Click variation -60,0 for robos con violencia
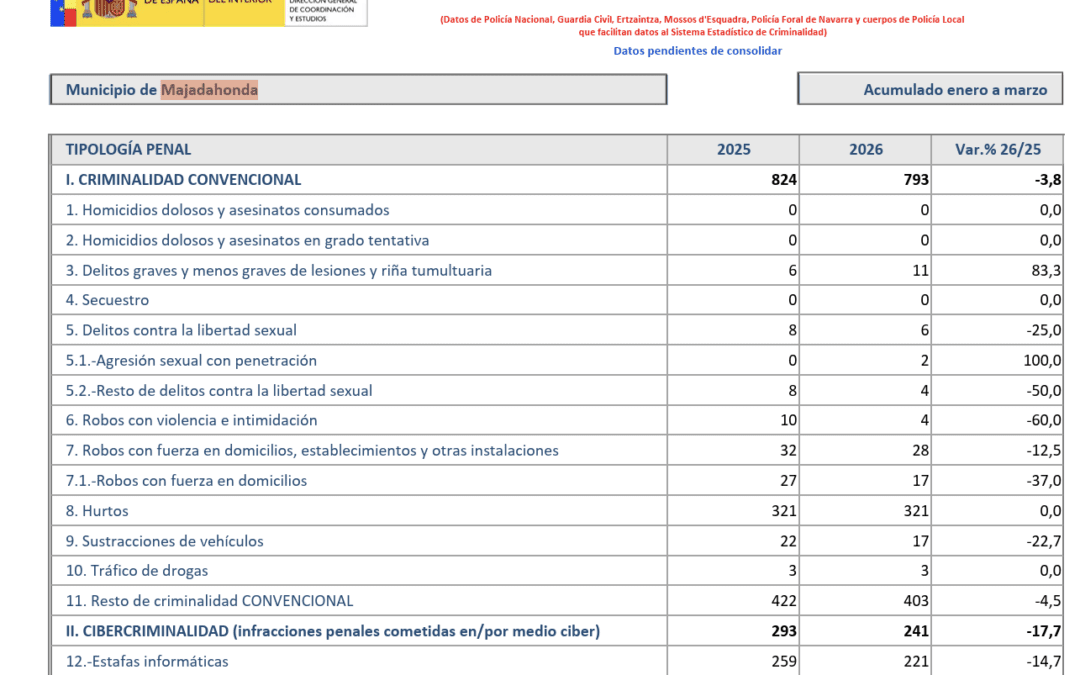The height and width of the screenshot is (675, 1080). pos(1044,420)
